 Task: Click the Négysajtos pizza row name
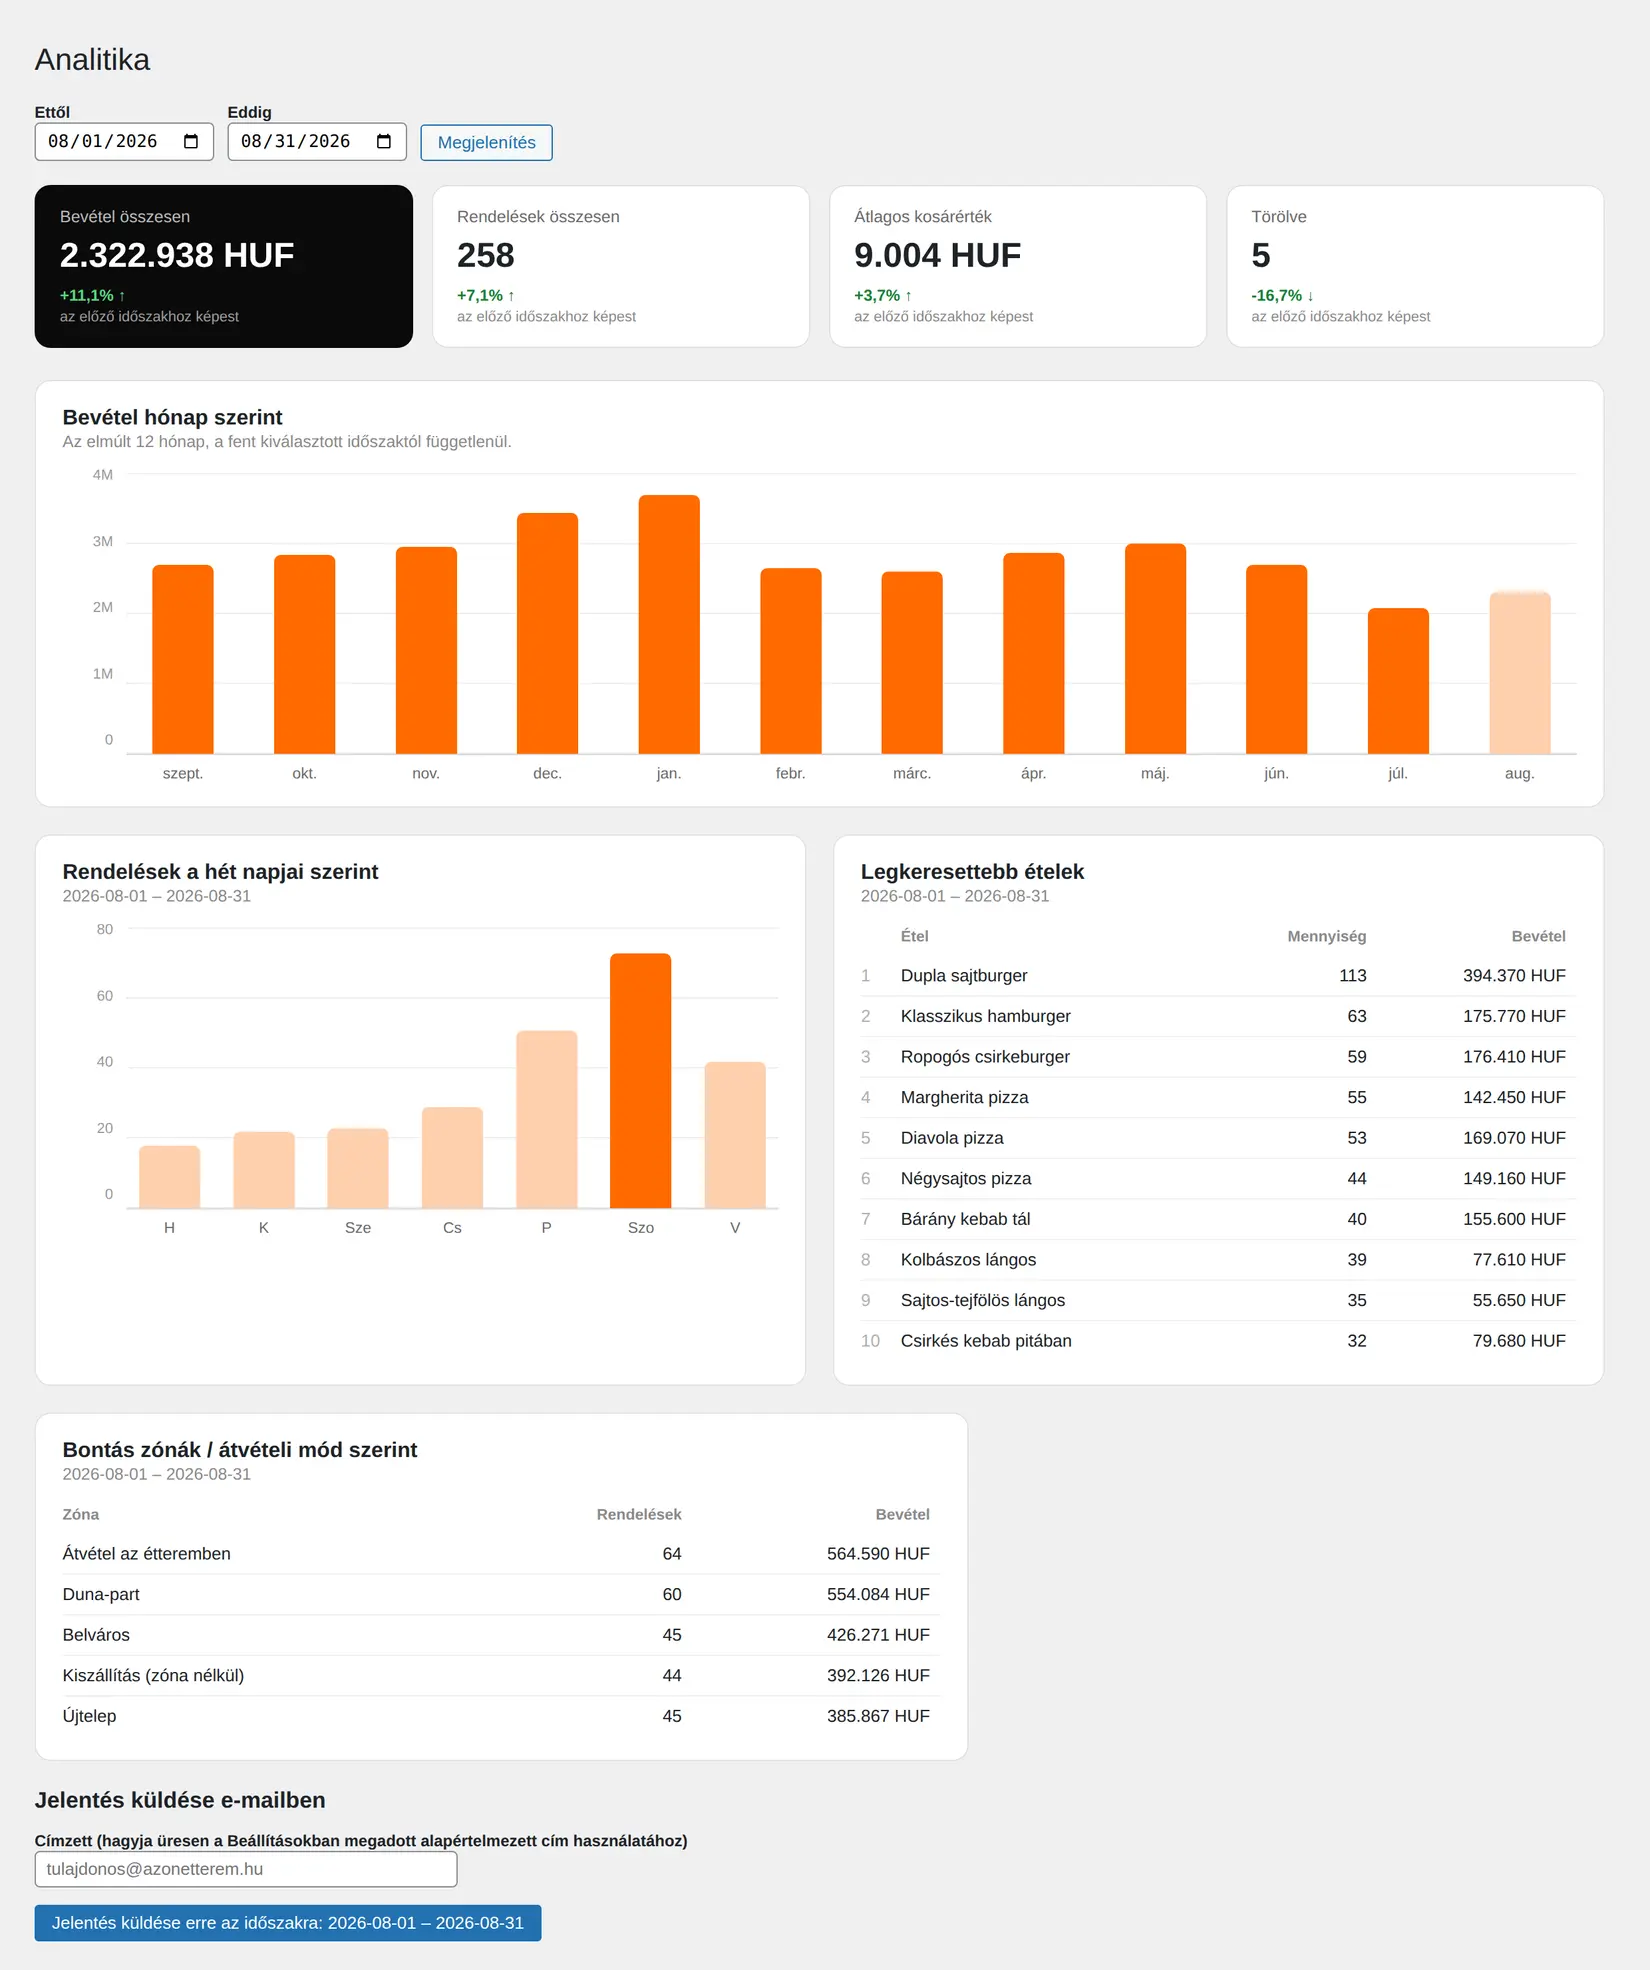click(x=966, y=1179)
